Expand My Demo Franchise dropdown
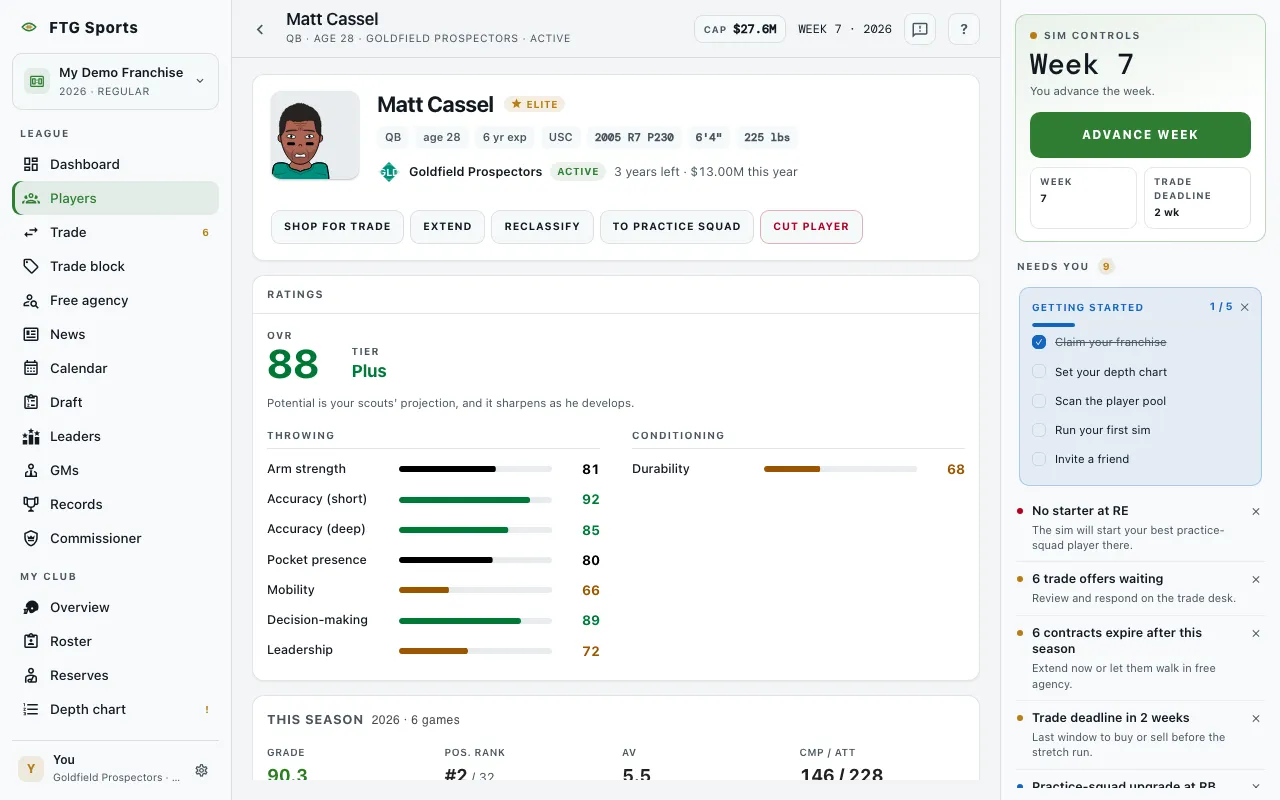 click(115, 81)
